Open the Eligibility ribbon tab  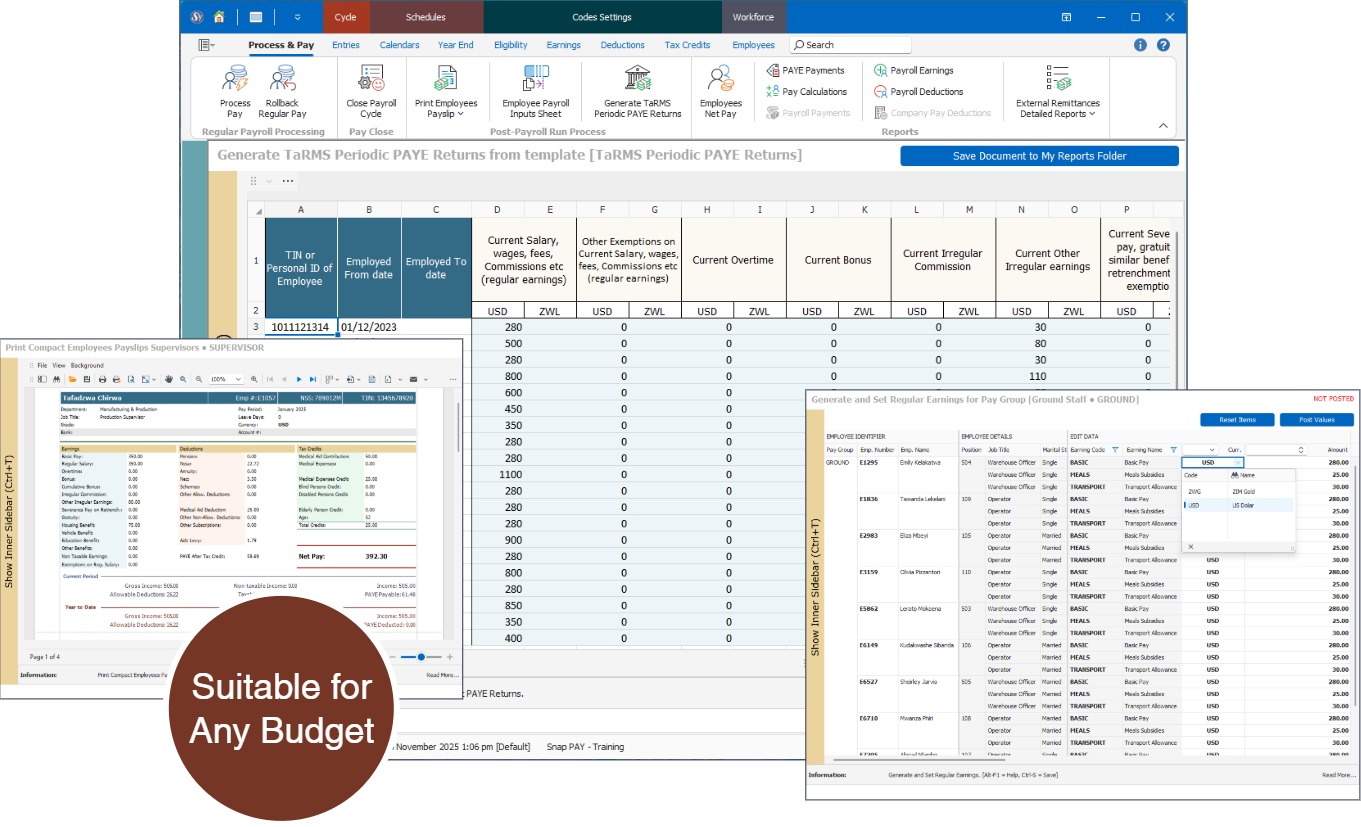click(x=511, y=45)
